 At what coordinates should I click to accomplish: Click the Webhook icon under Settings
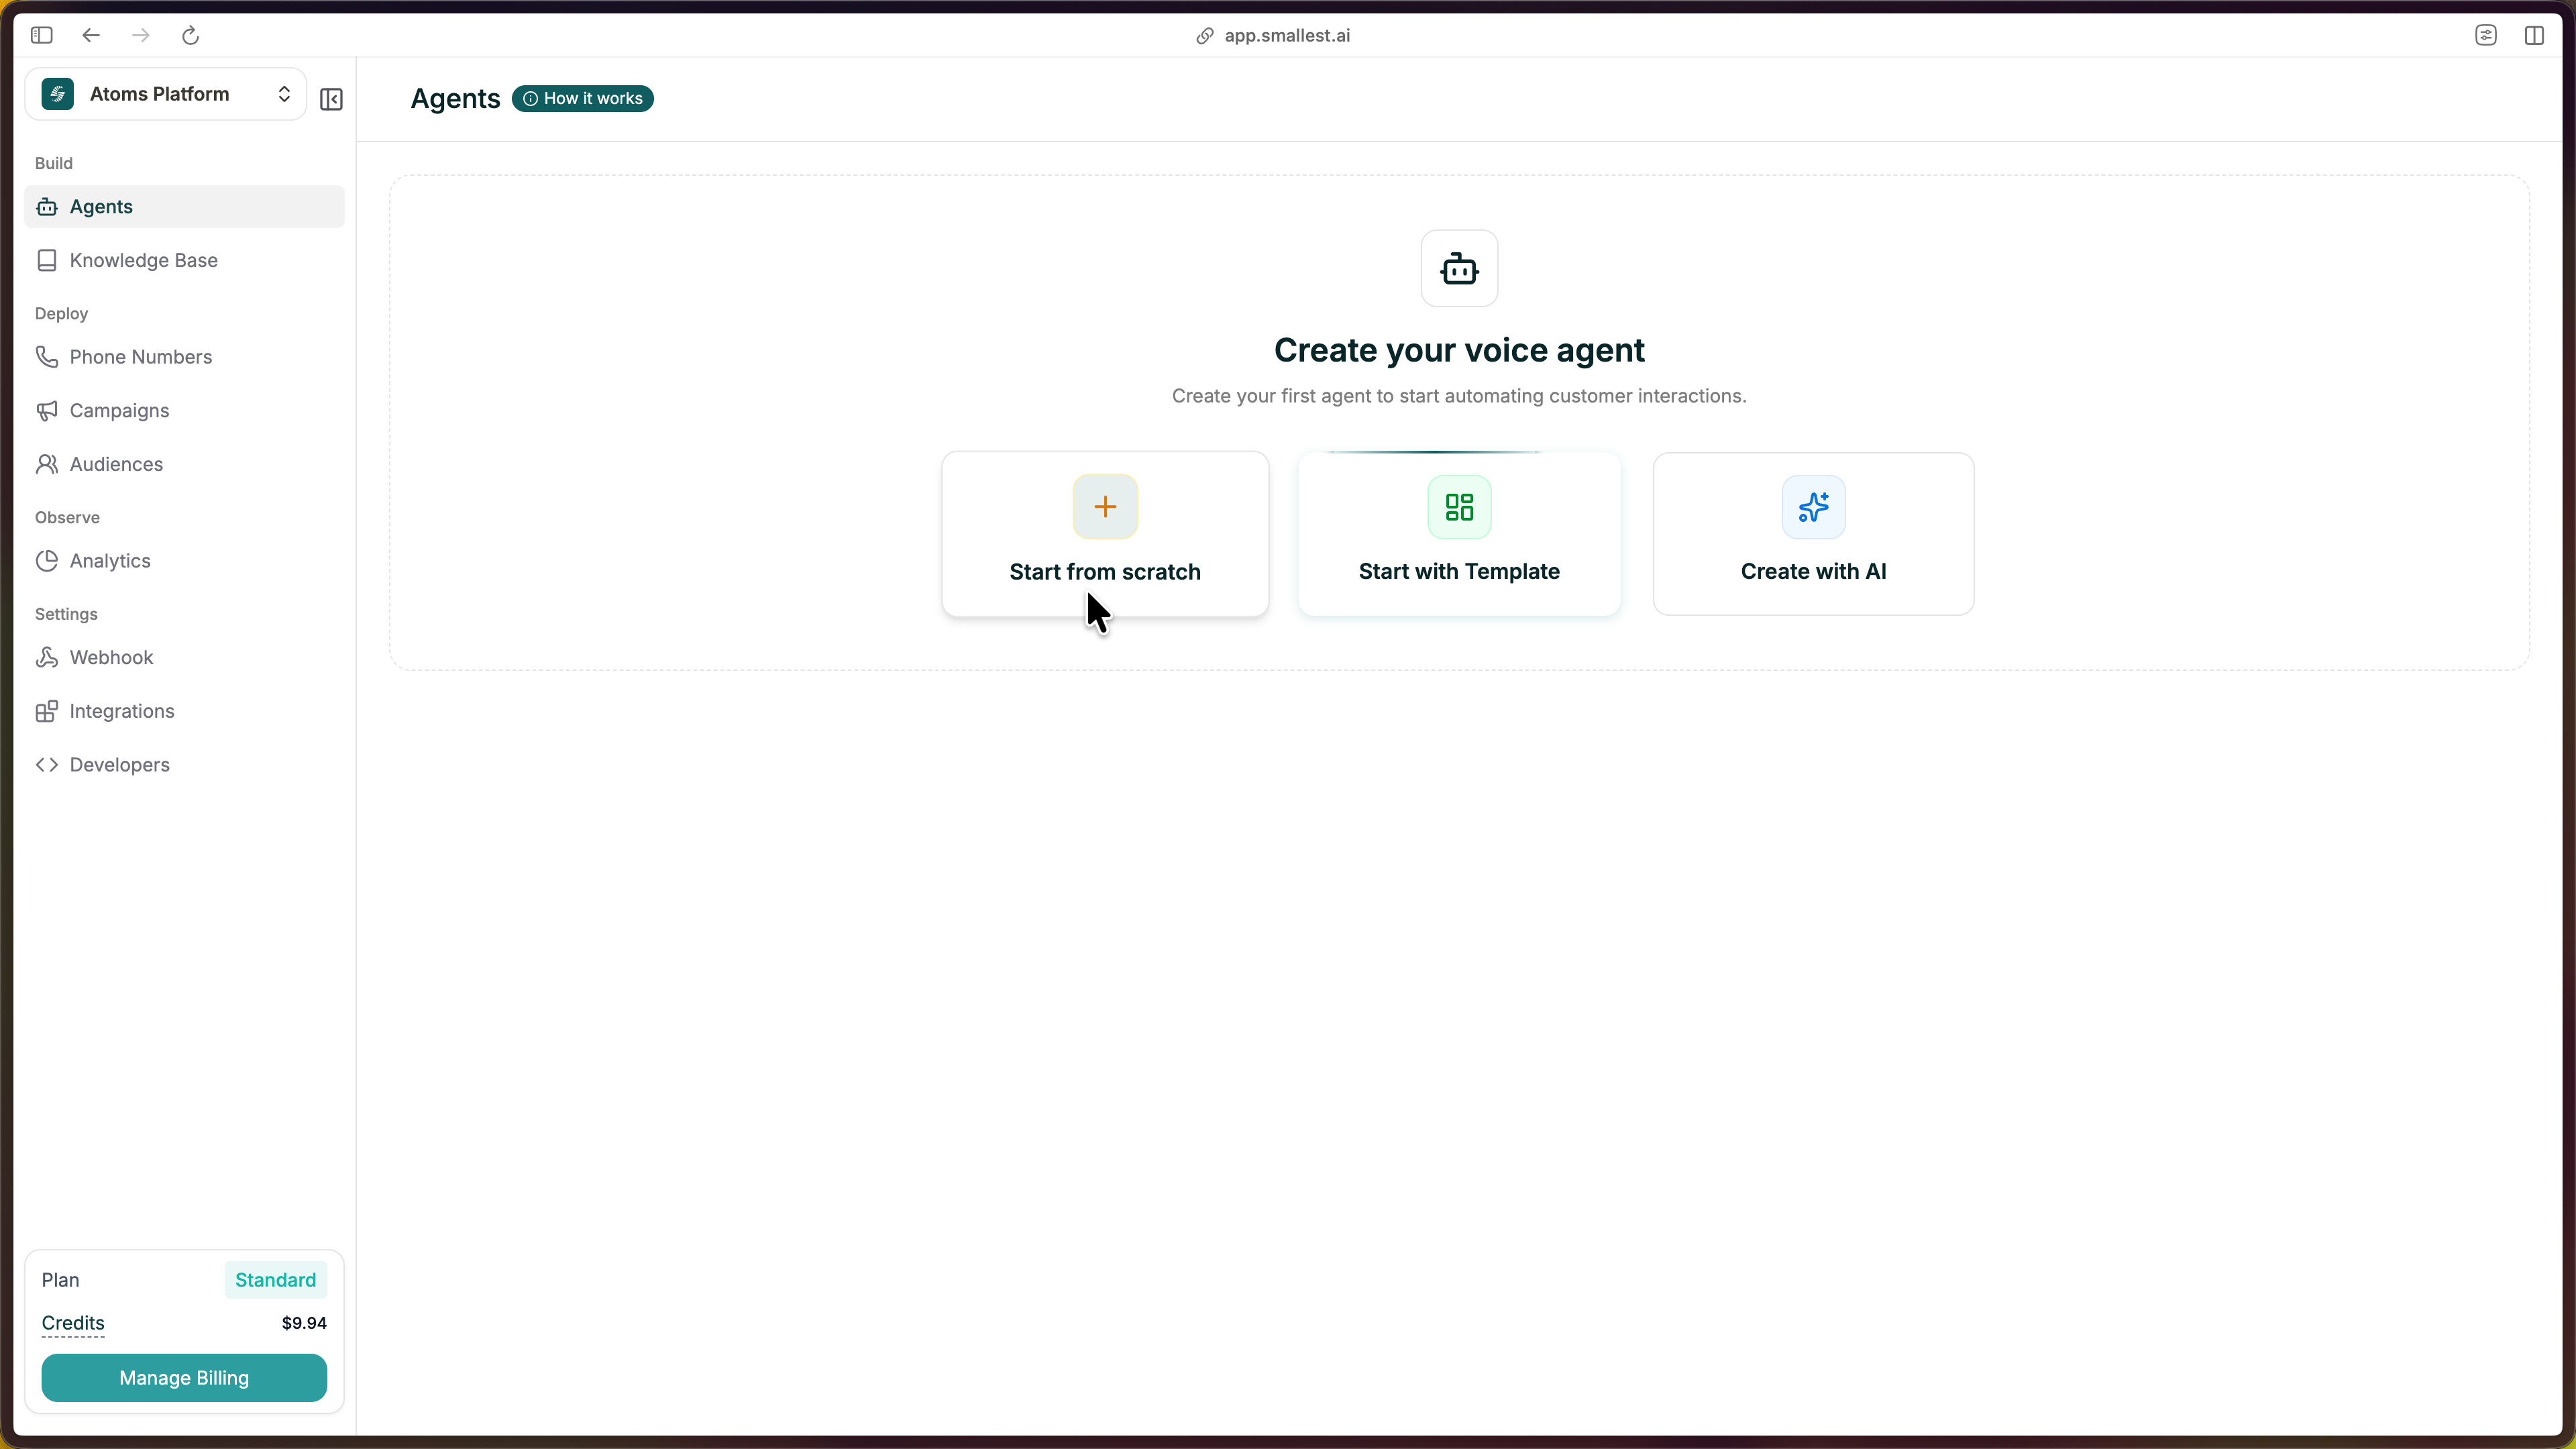click(47, 657)
